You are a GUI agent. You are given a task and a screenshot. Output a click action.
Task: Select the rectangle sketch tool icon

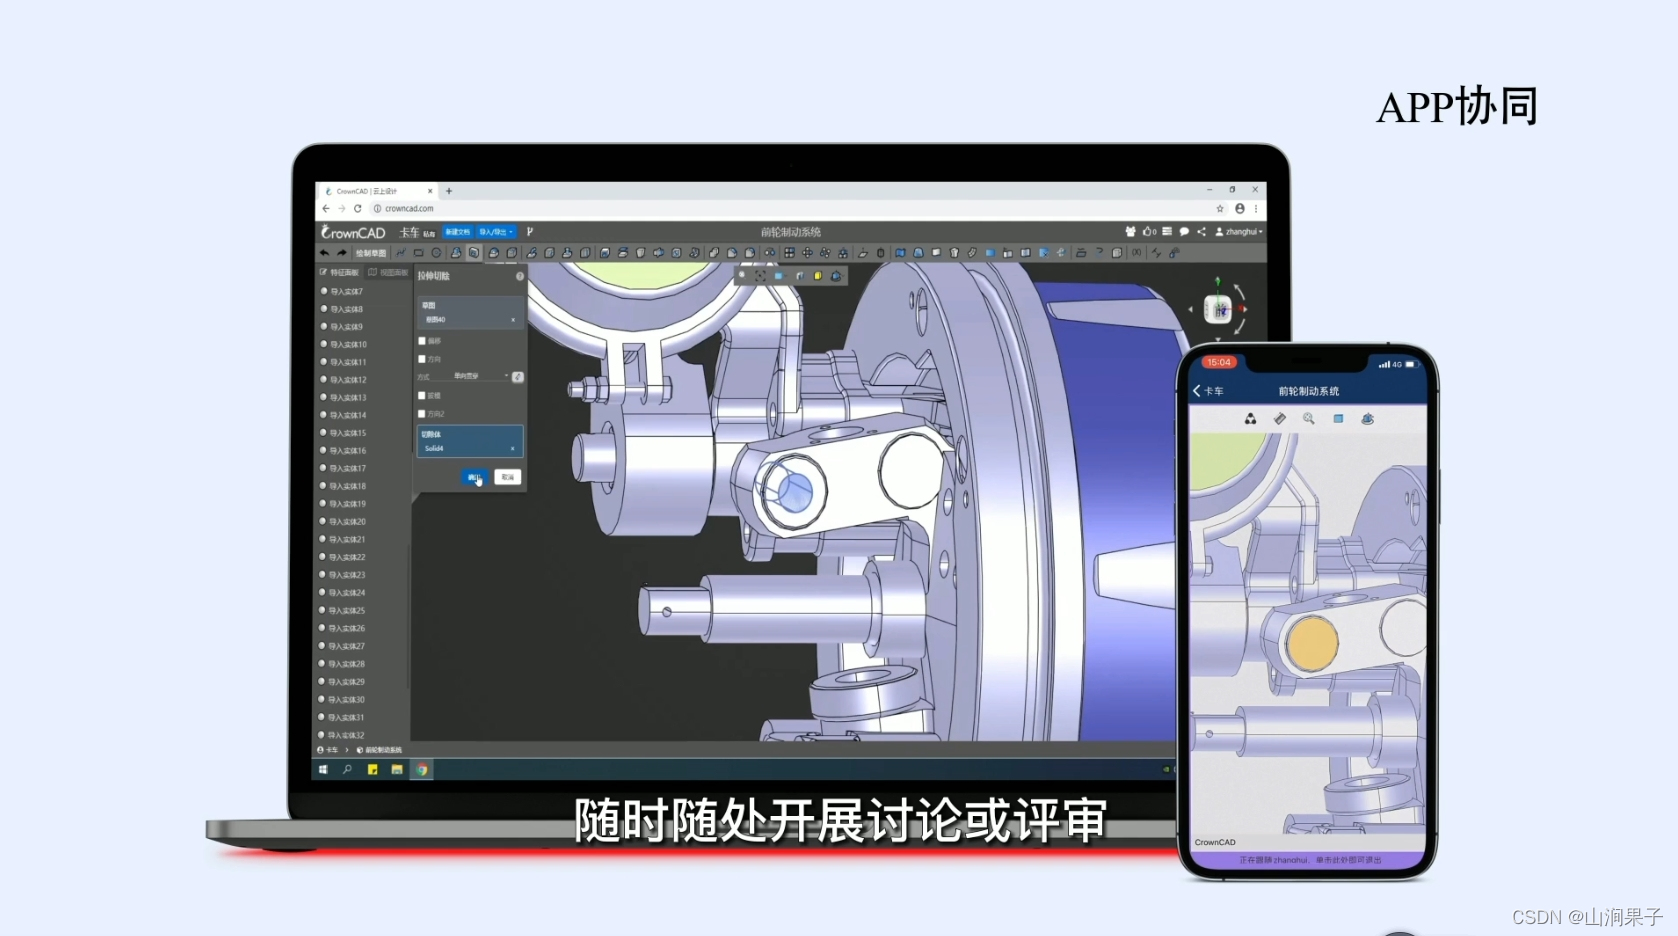point(418,253)
